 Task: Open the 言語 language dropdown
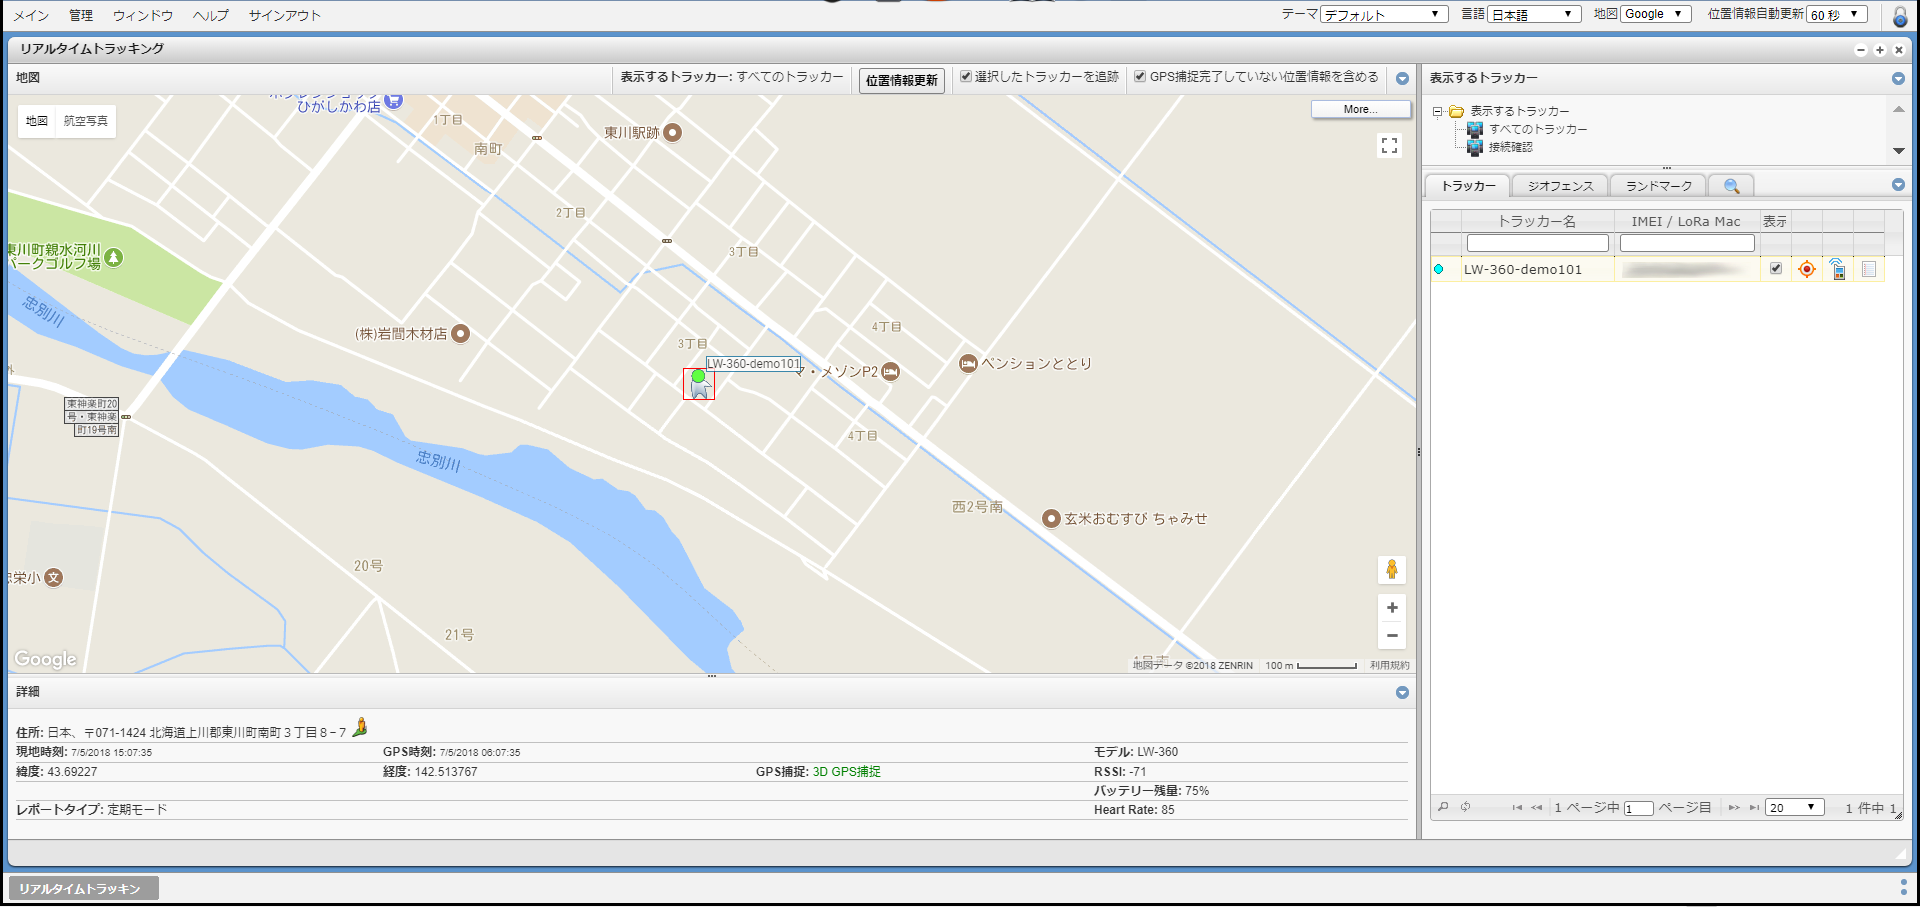coord(1533,14)
